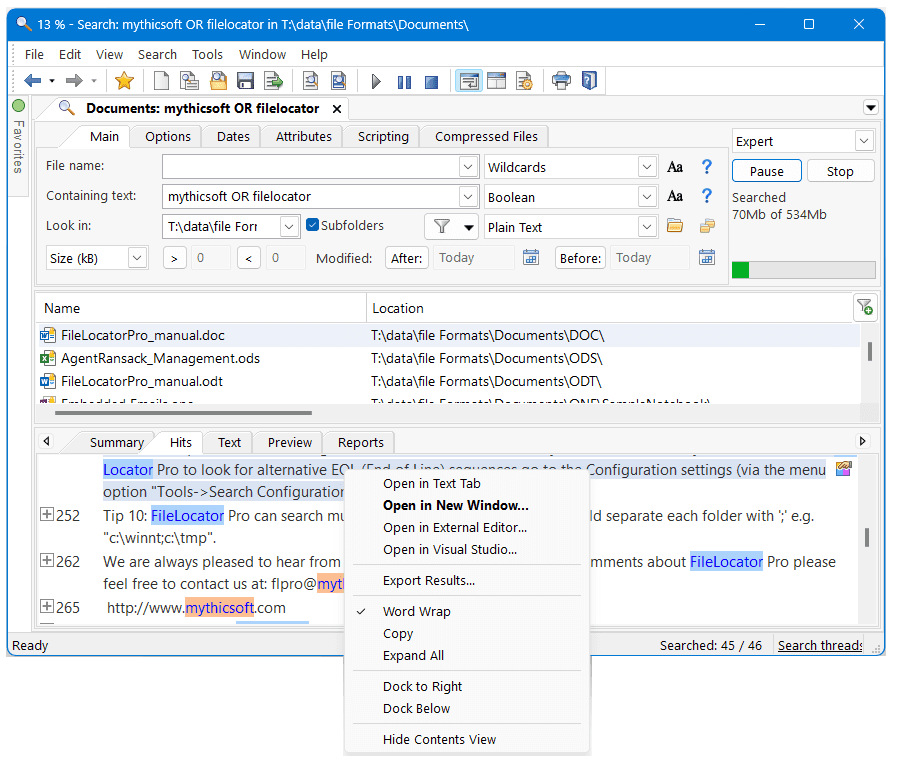Toggle case sensitivity Aa for Containing text
The width and height of the screenshot is (901, 767).
click(675, 196)
